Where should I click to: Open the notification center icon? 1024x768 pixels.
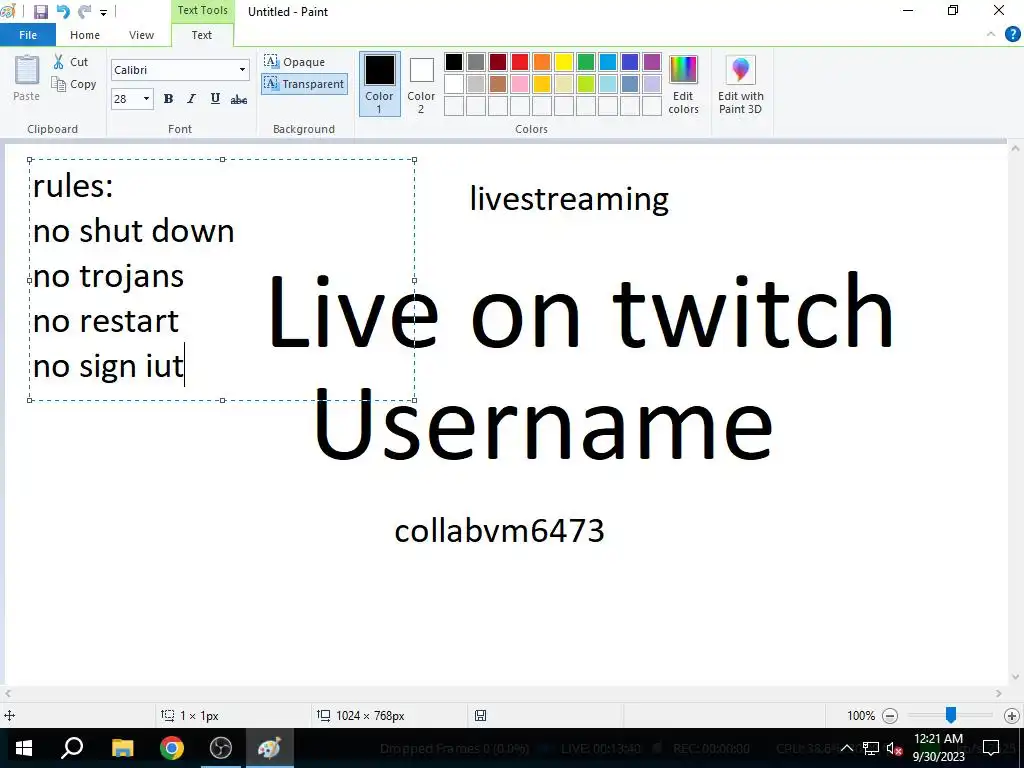991,748
